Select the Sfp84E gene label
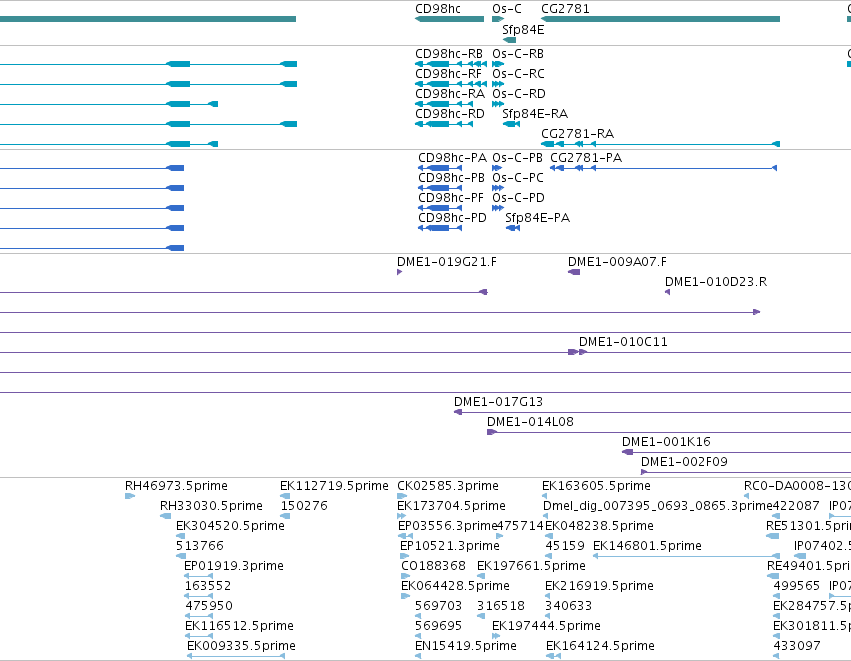The width and height of the screenshot is (851, 661). (523, 30)
